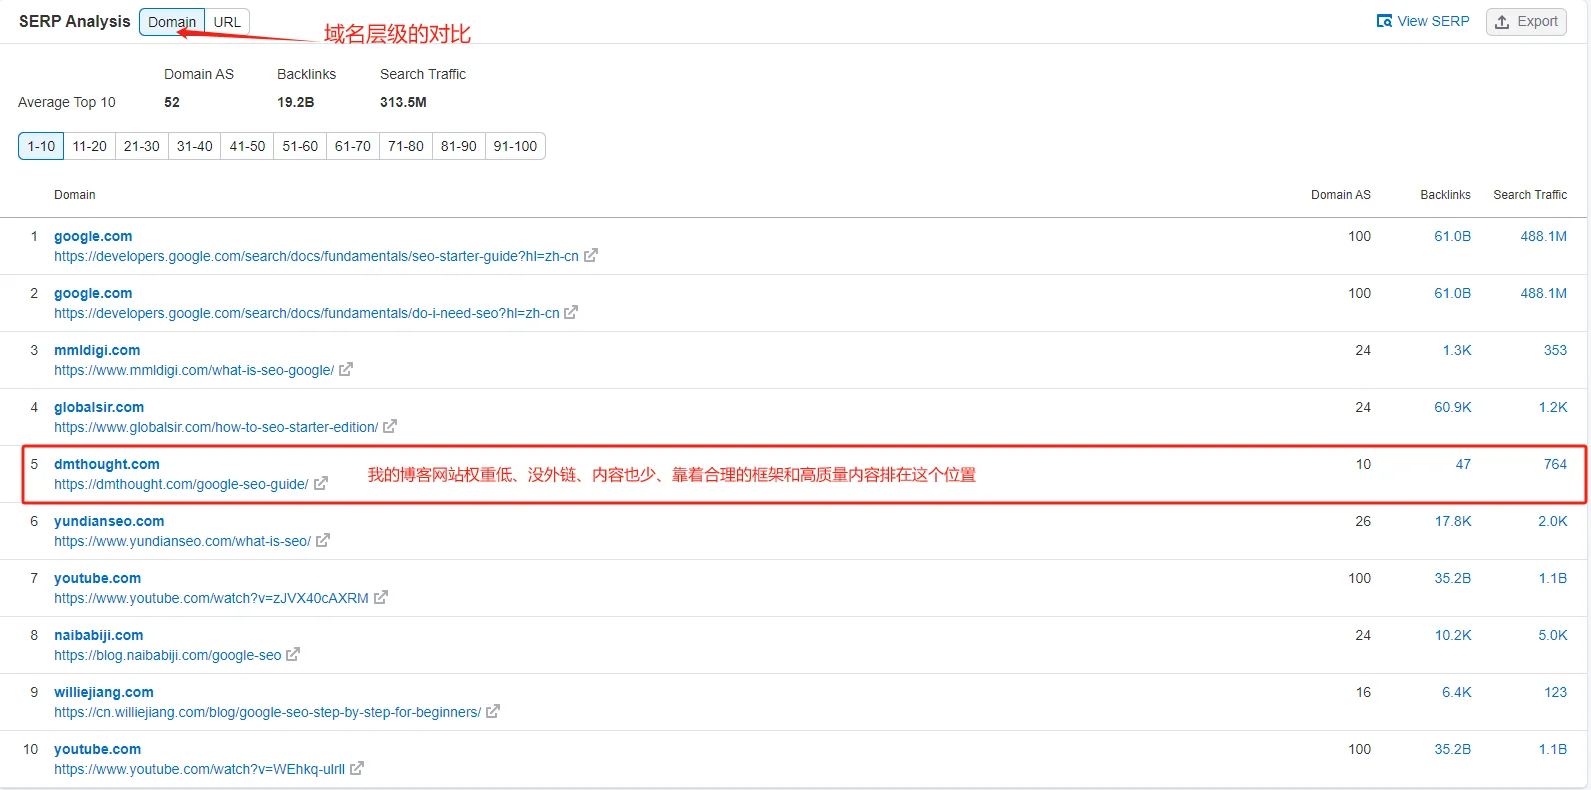
Task: Open external link icon for globalsir URL
Action: point(390,427)
